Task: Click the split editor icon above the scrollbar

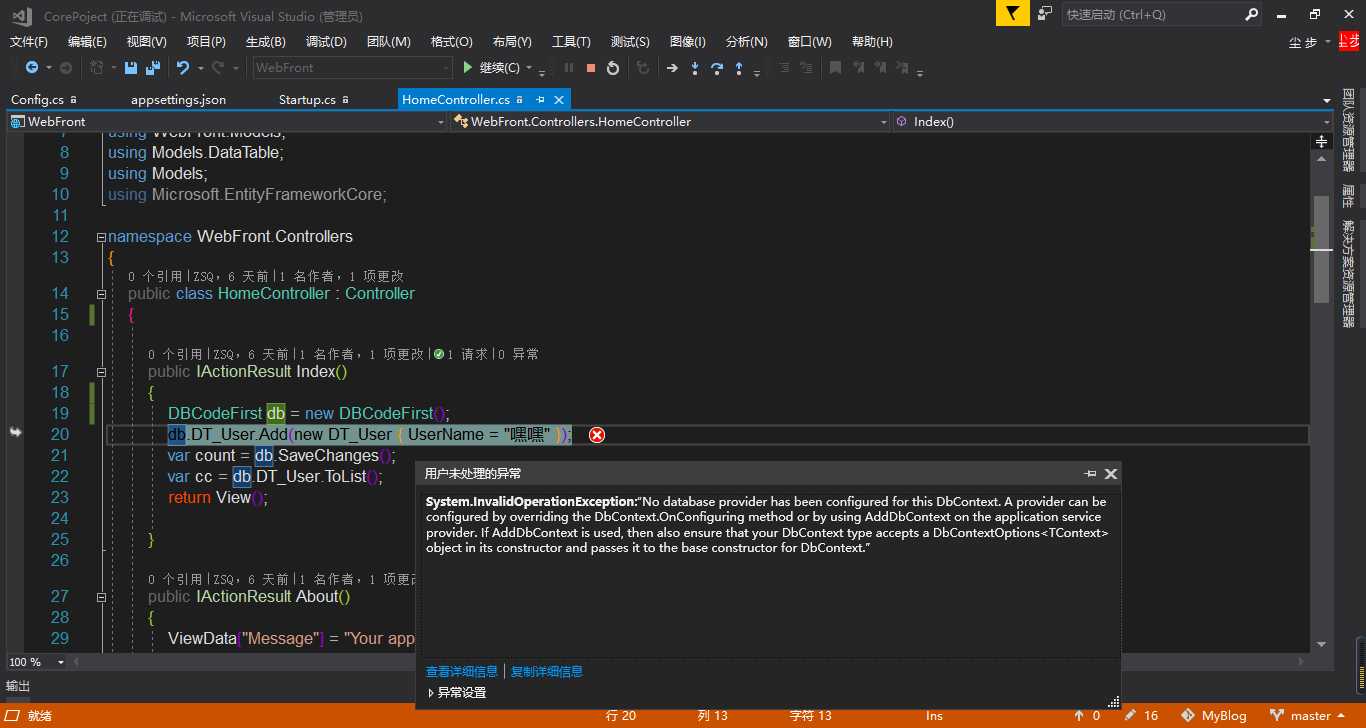Action: [1321, 142]
